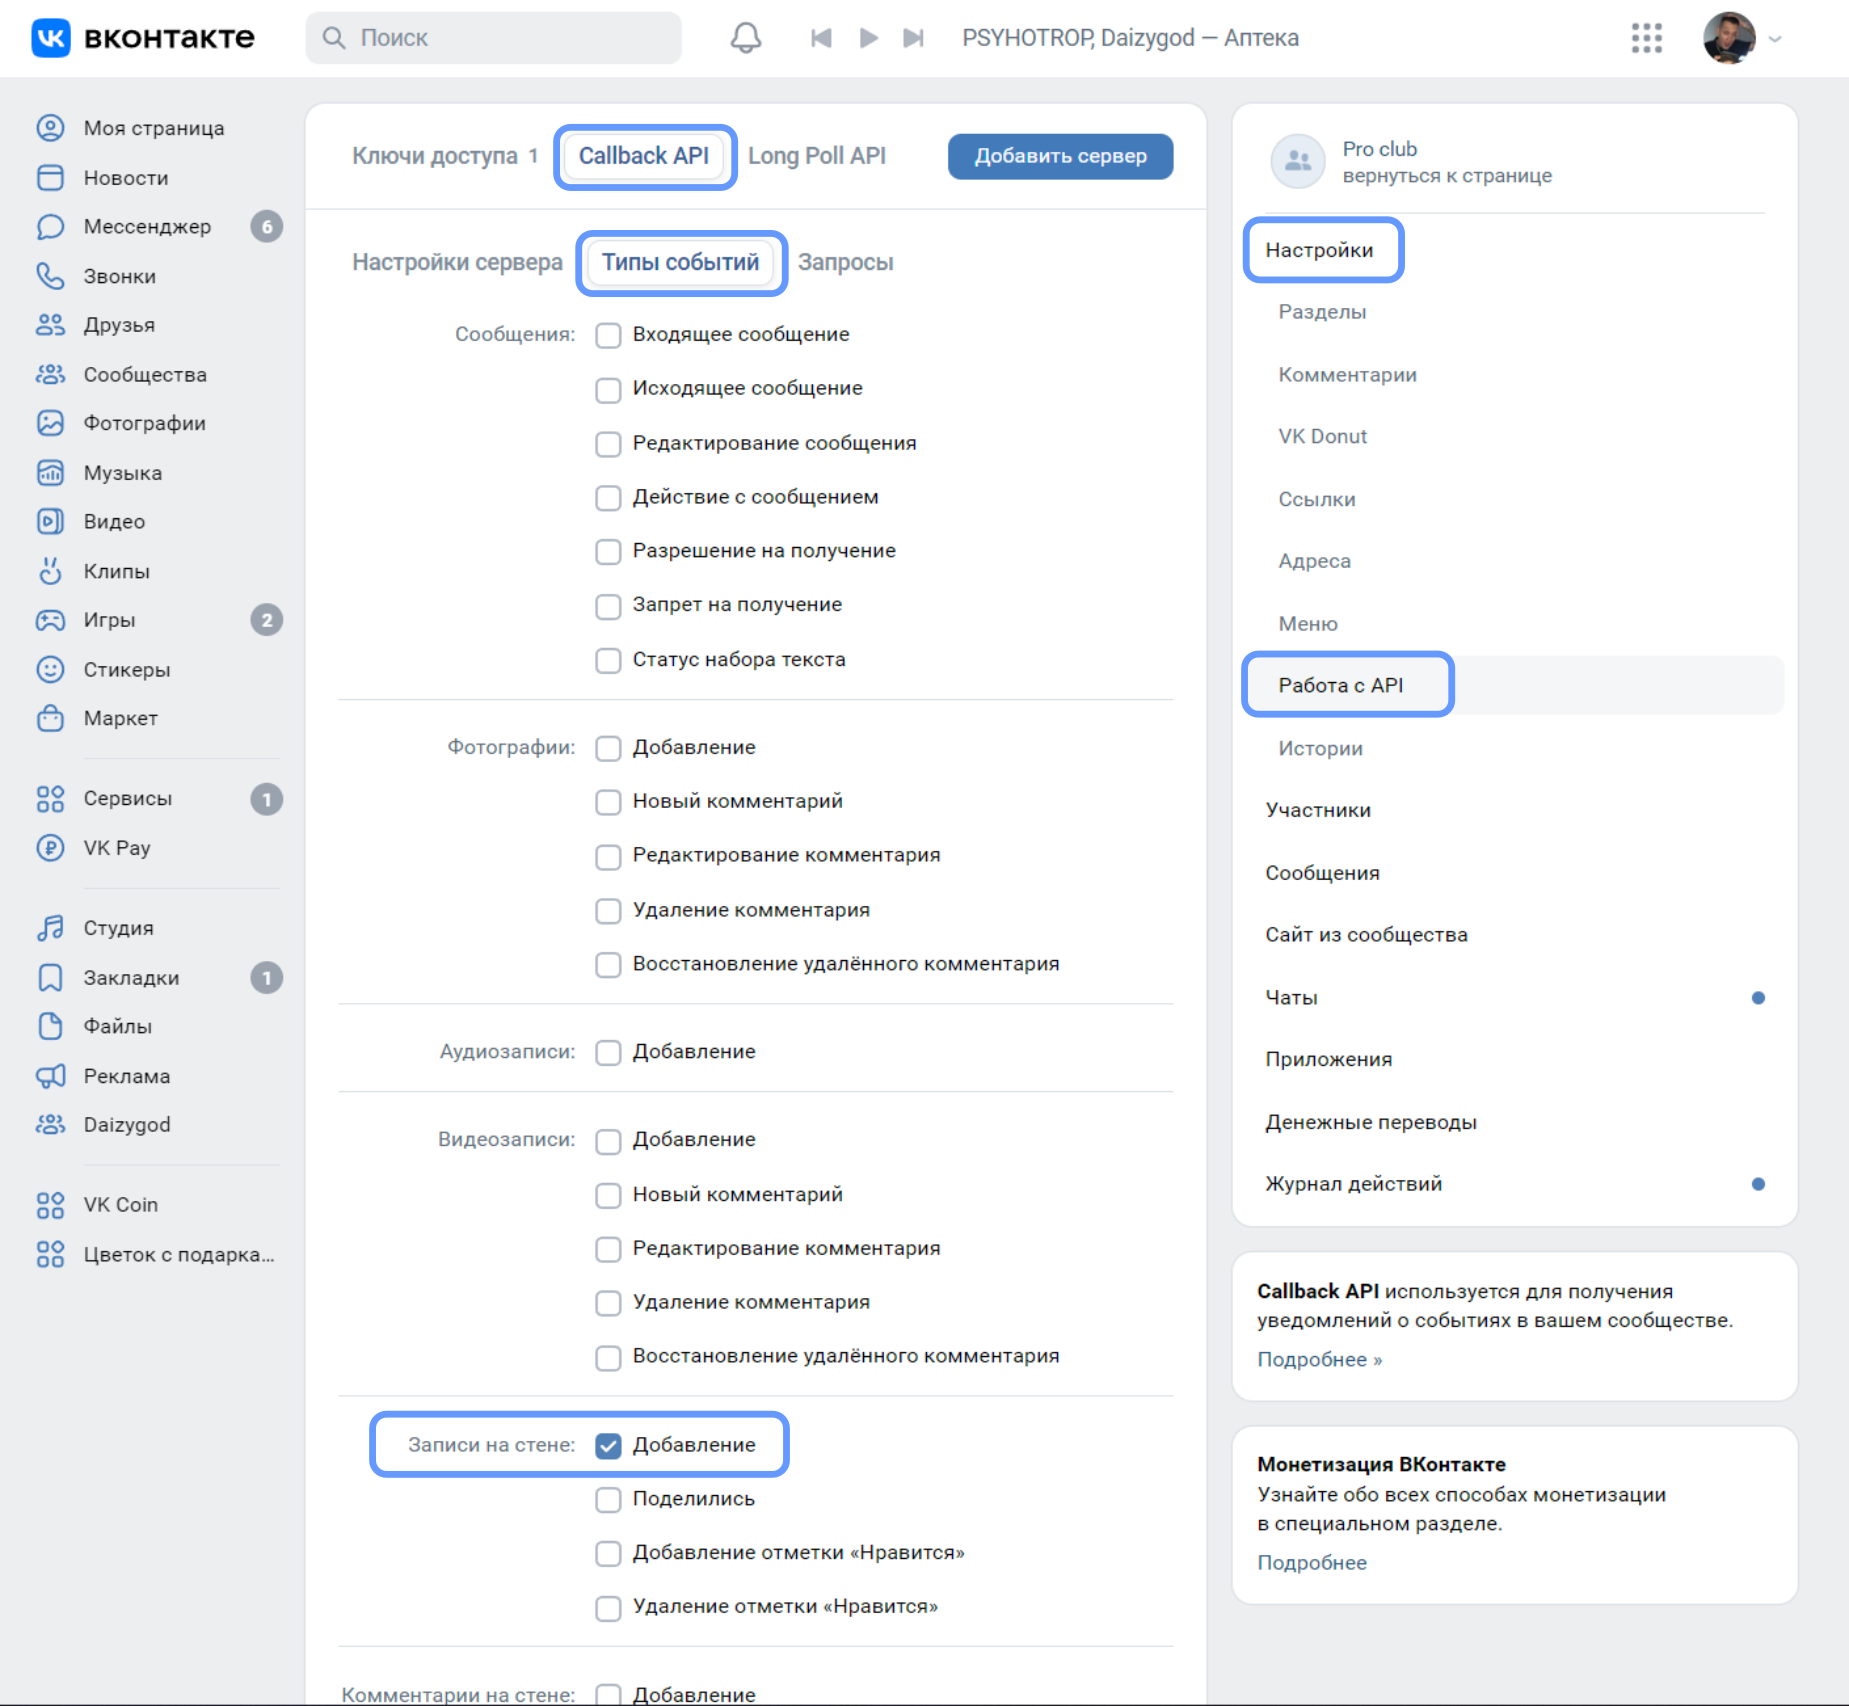The height and width of the screenshot is (1706, 1849).
Task: Open Bookmarks in the sidebar
Action: (131, 978)
